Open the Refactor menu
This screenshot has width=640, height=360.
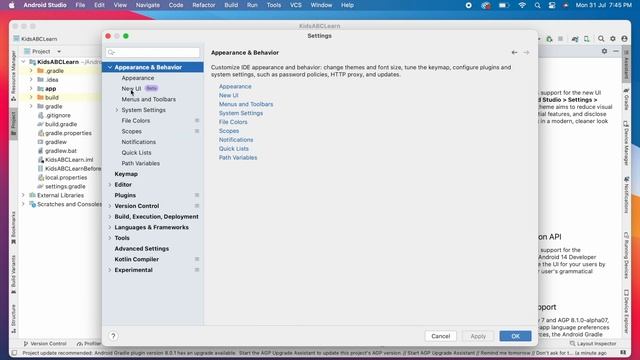[x=204, y=5]
